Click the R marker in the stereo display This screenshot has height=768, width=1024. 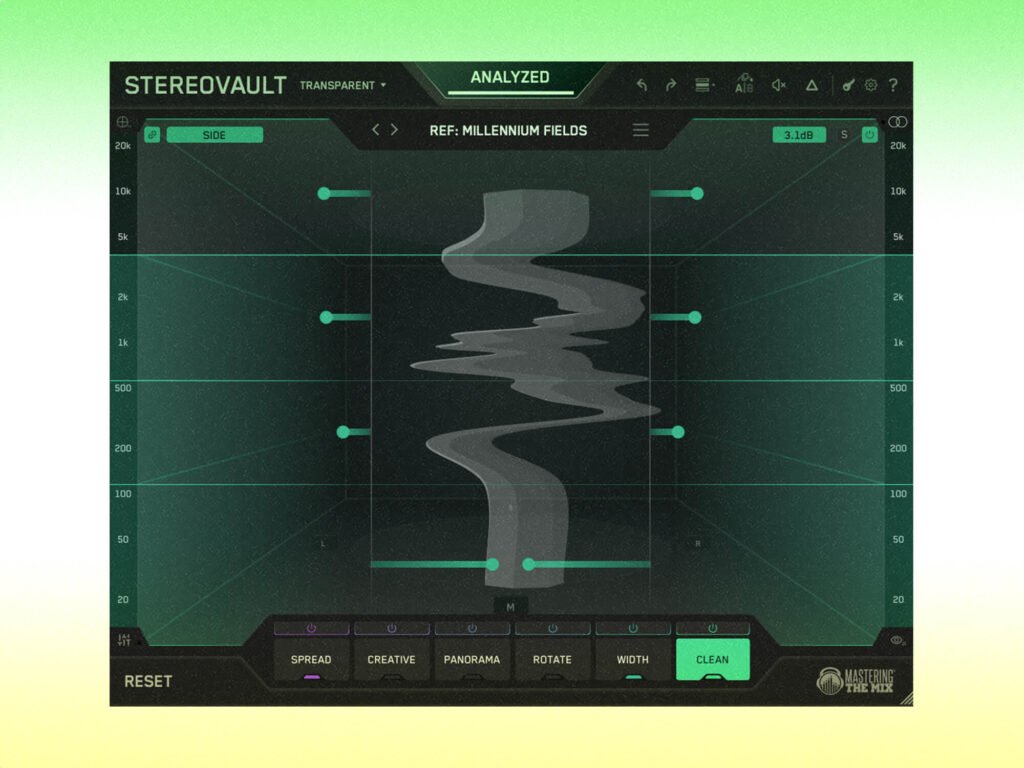697,543
